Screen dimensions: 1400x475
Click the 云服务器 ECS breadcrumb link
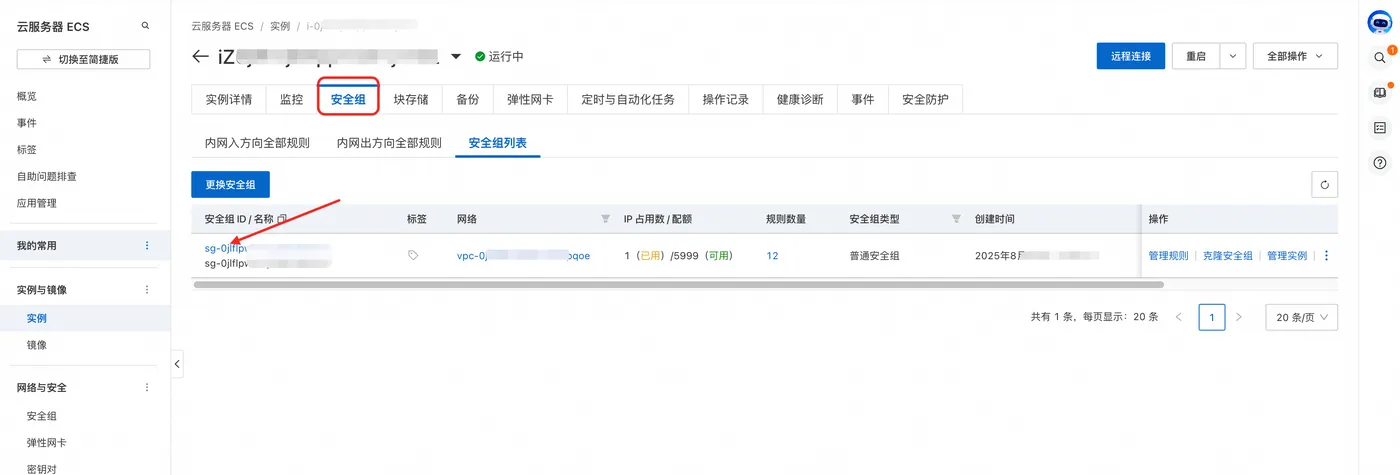point(224,26)
